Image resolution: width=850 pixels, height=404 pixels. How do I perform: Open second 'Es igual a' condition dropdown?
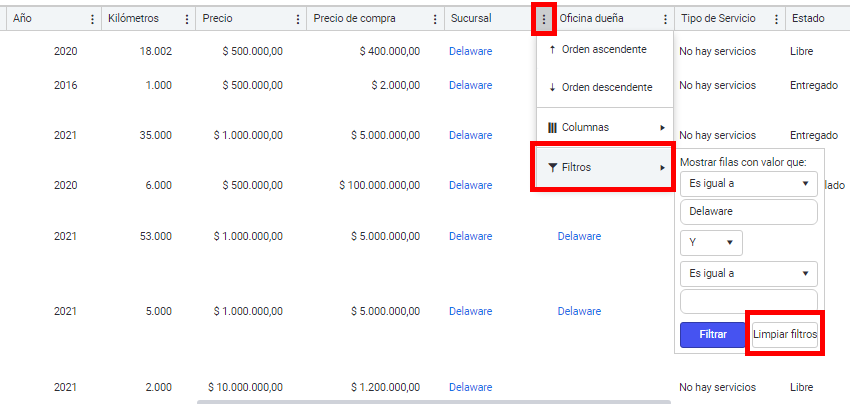748,273
